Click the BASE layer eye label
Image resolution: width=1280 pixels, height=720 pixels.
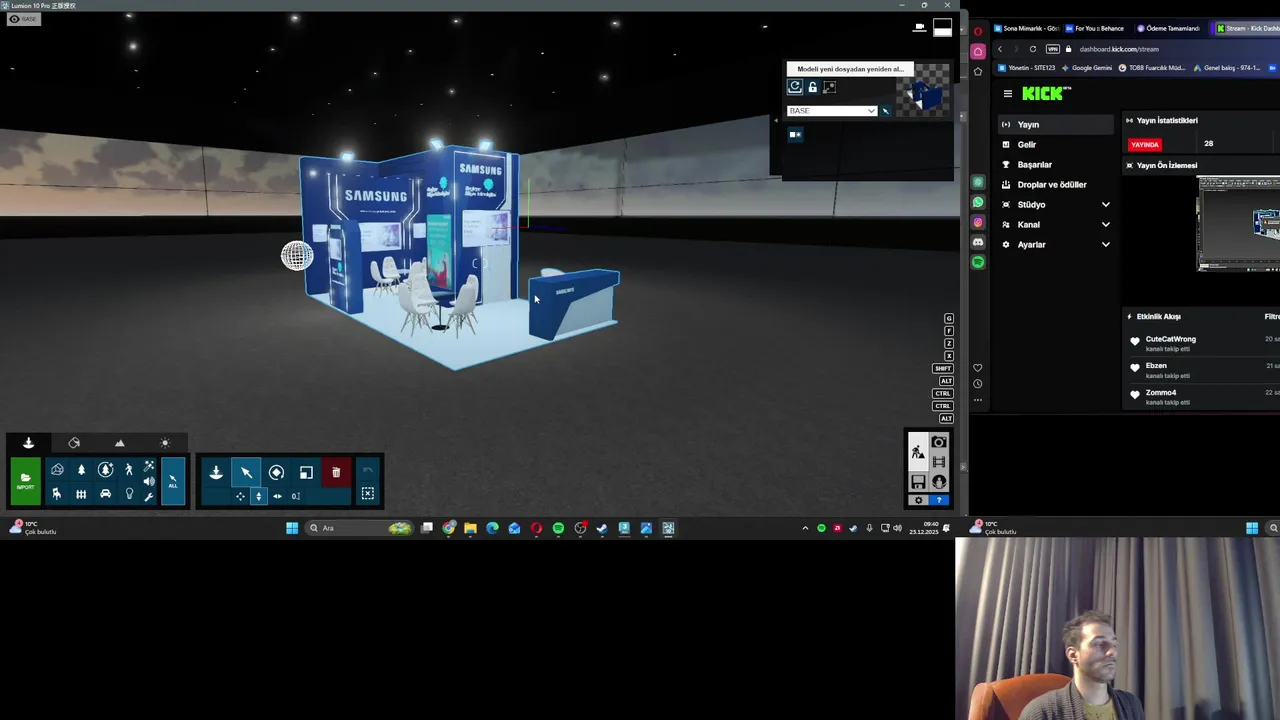pyautogui.click(x=22, y=19)
